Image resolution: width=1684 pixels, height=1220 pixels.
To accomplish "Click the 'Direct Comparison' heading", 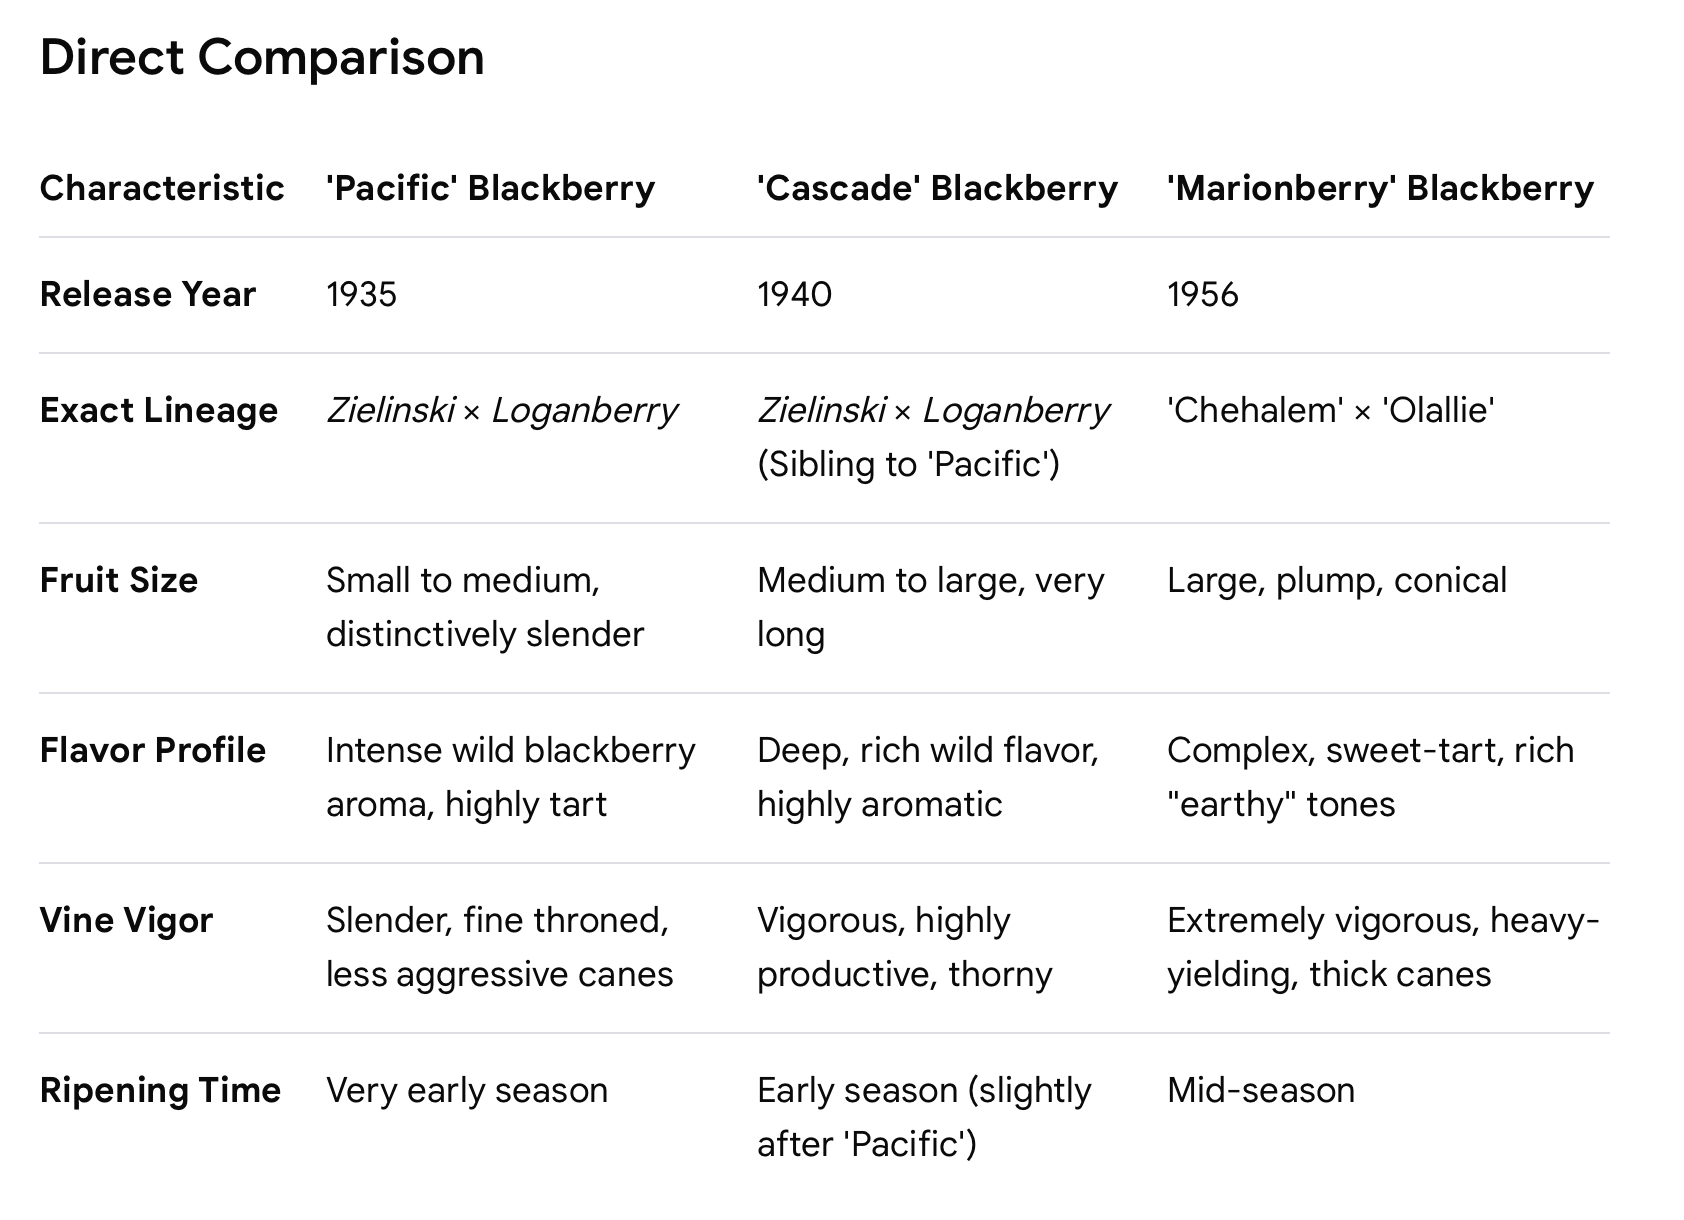I will pyautogui.click(x=262, y=57).
